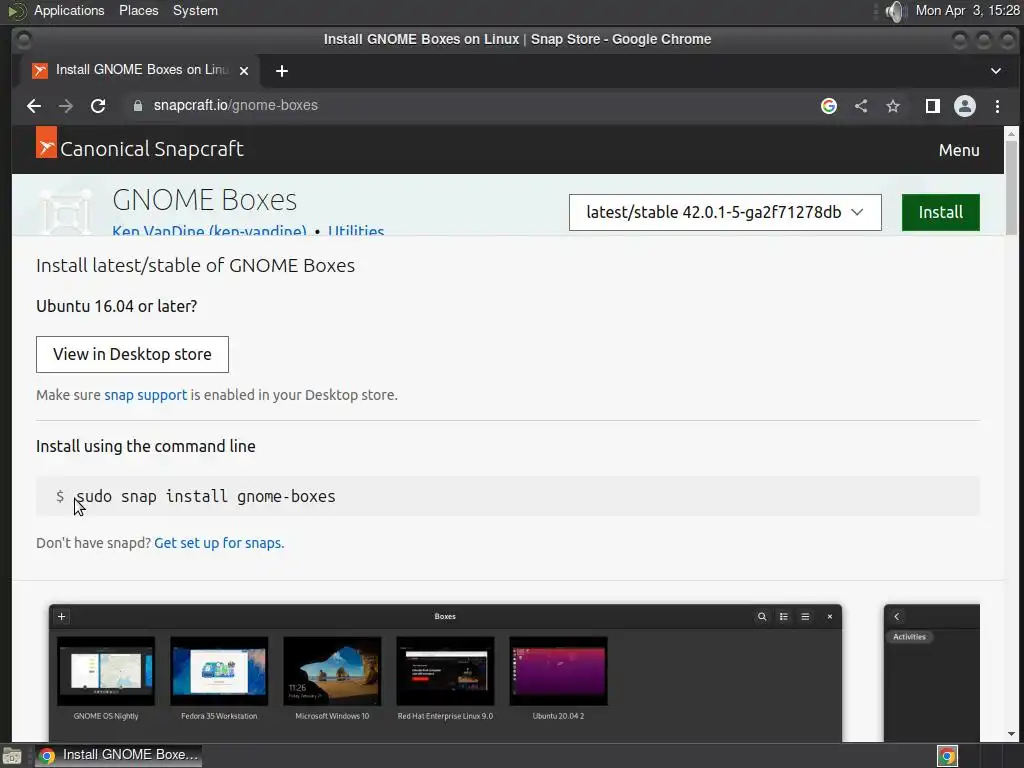The height and width of the screenshot is (768, 1024).
Task: Open the latest/stable channel dropdown
Action: (x=725, y=212)
